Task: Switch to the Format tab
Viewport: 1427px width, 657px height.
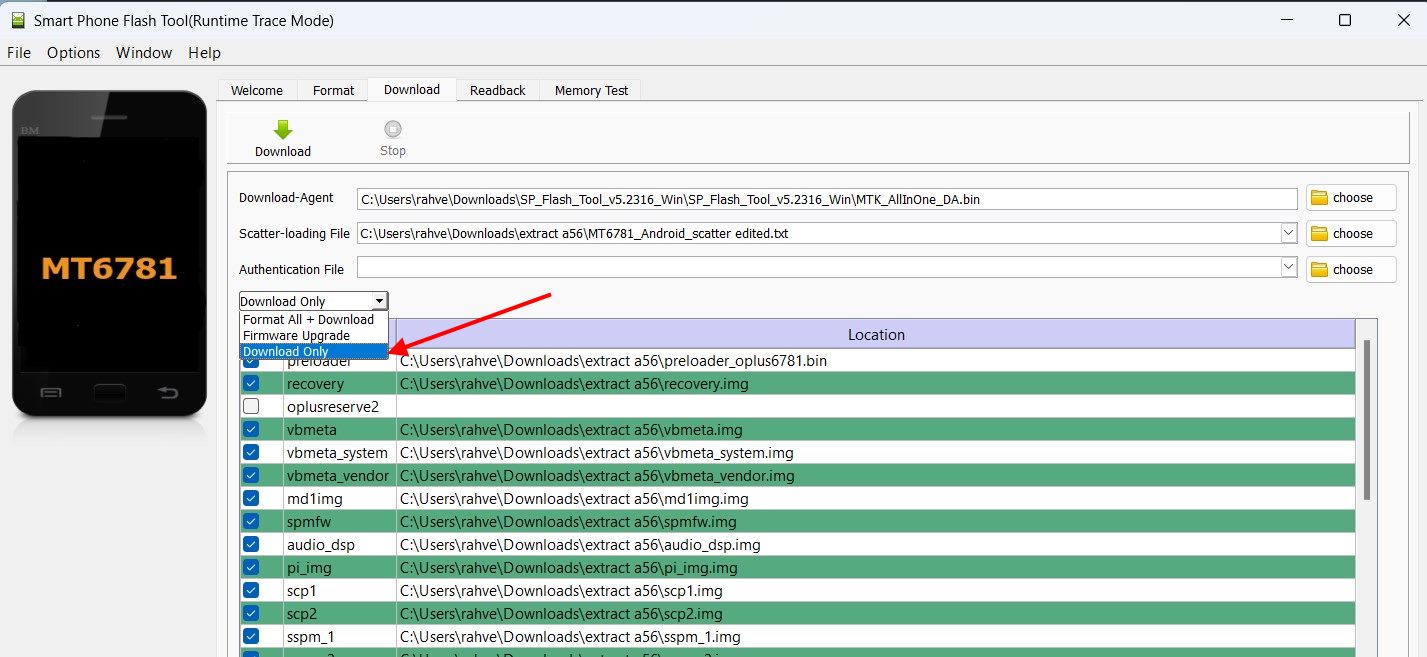Action: click(x=333, y=90)
